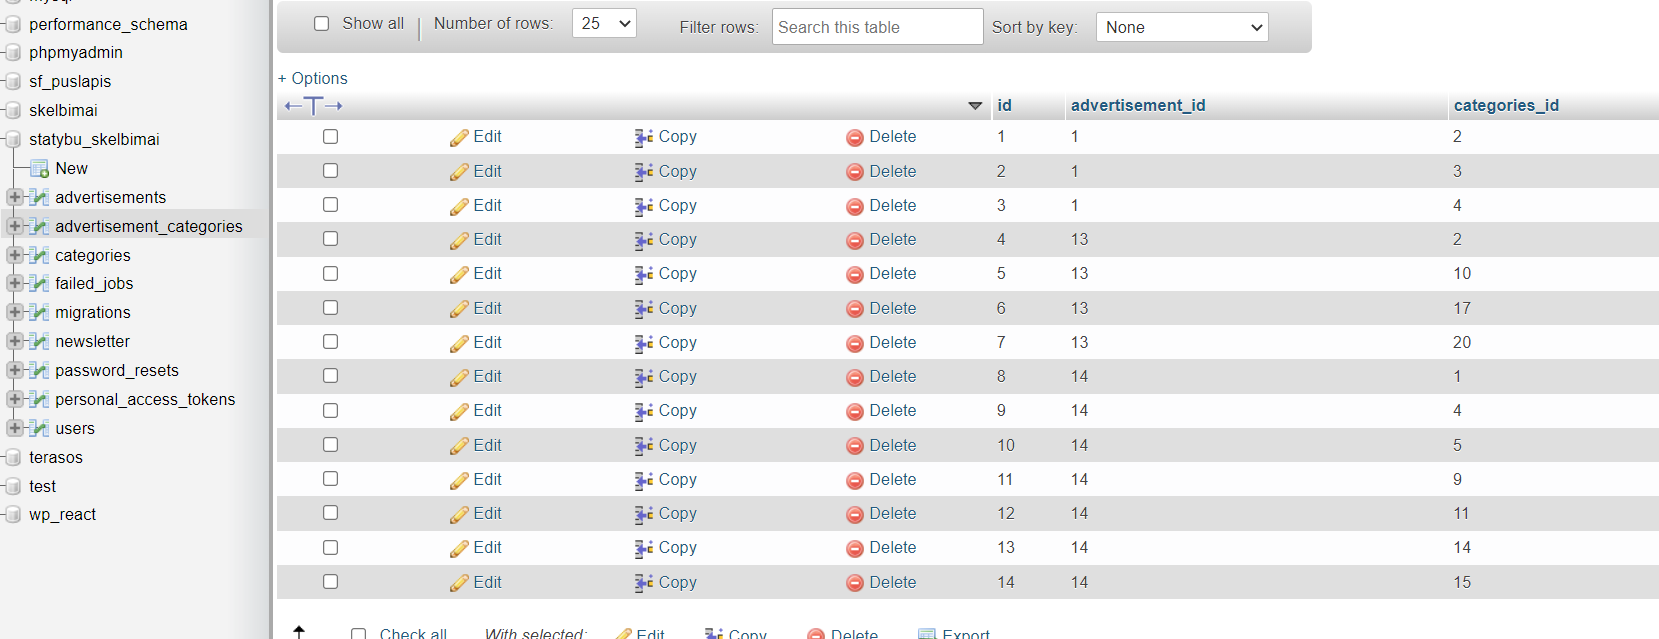The image size is (1659, 639).
Task: Tick the Show all checkbox
Action: coord(322,23)
